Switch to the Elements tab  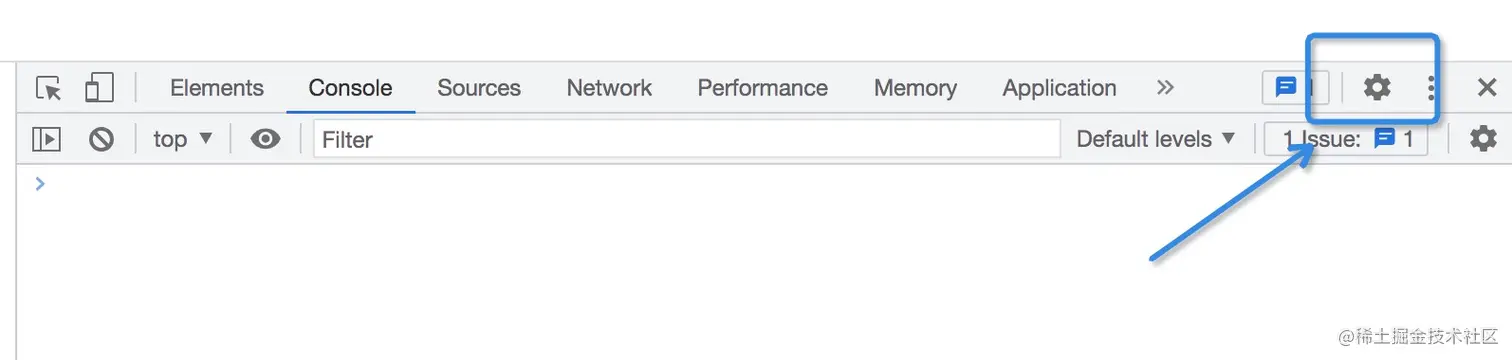click(x=217, y=88)
